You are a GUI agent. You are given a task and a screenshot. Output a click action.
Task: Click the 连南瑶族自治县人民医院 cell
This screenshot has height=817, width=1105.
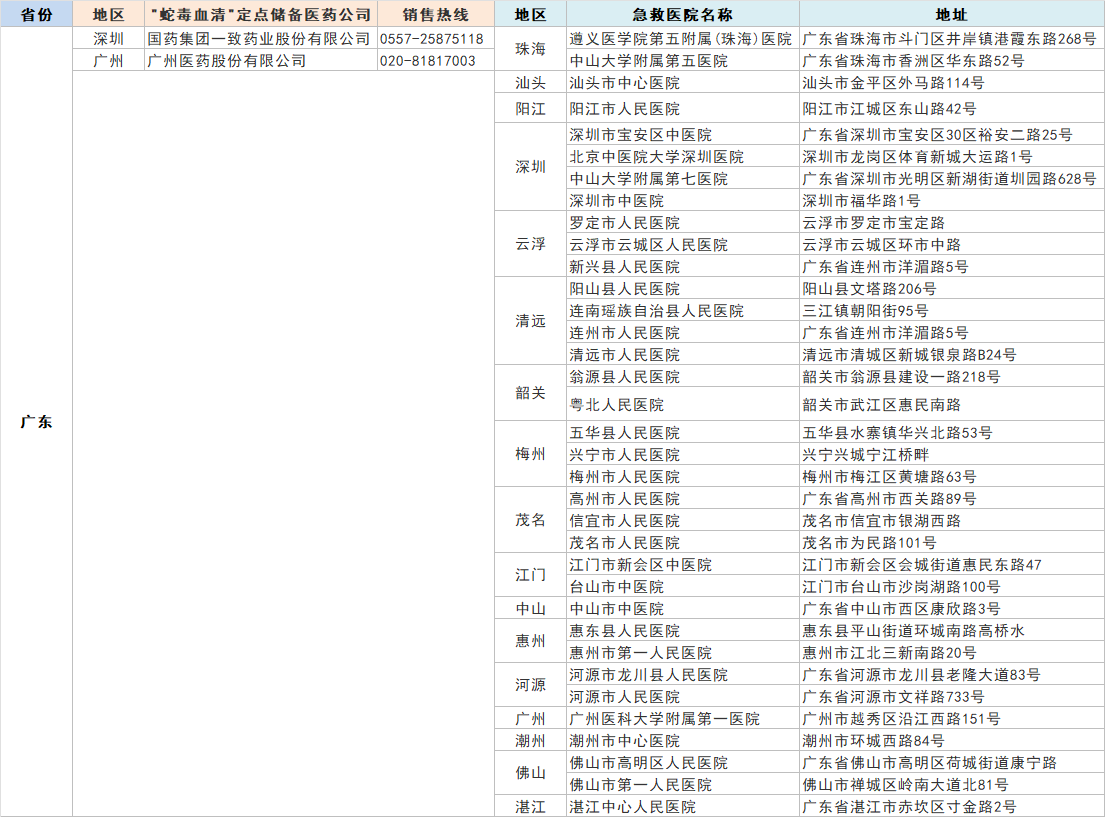point(657,311)
